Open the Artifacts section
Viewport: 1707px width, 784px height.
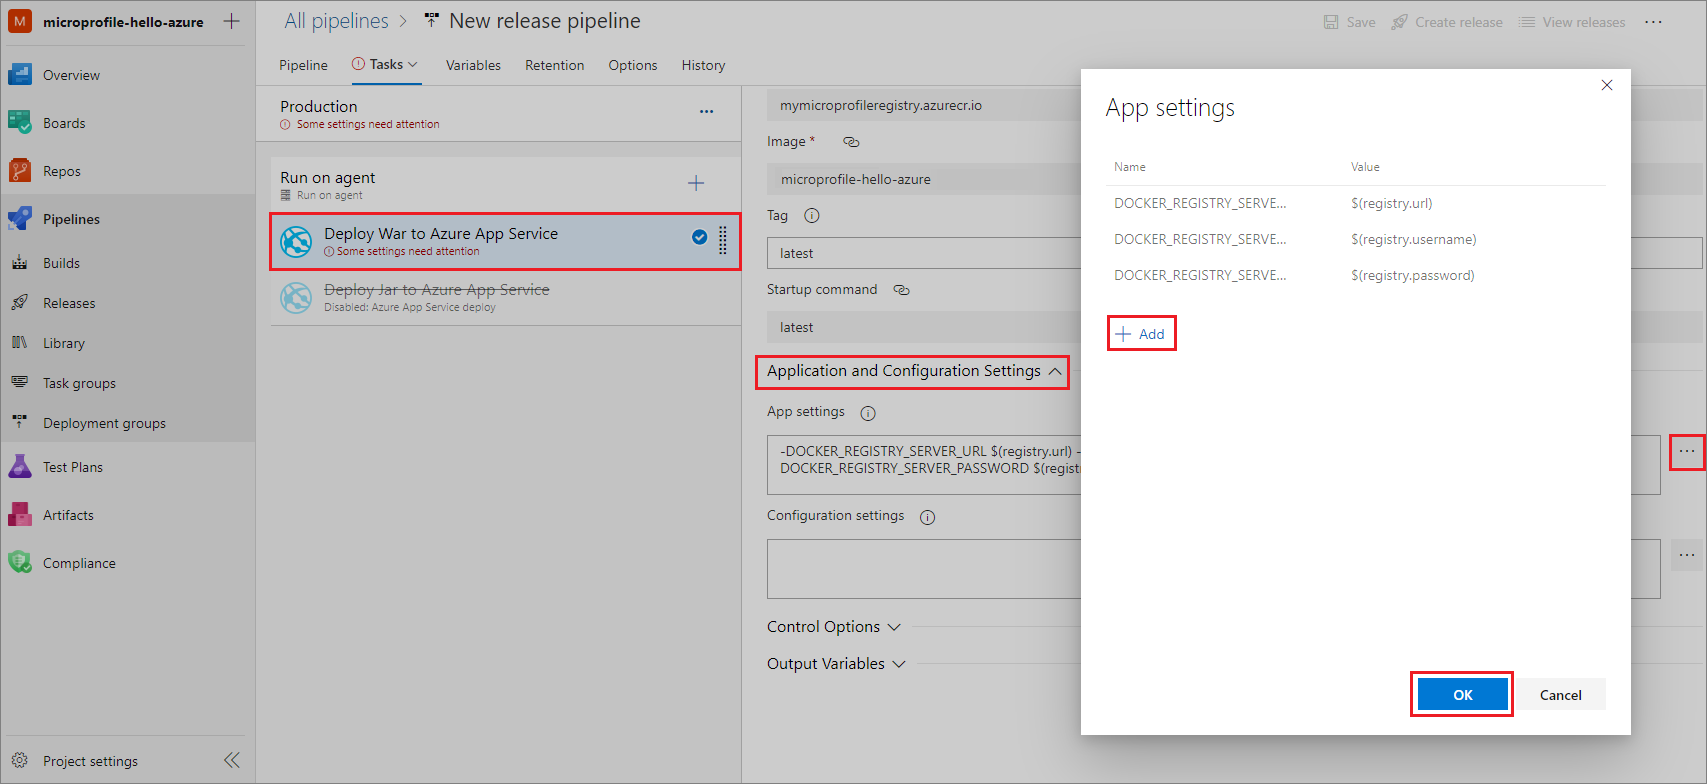68,515
